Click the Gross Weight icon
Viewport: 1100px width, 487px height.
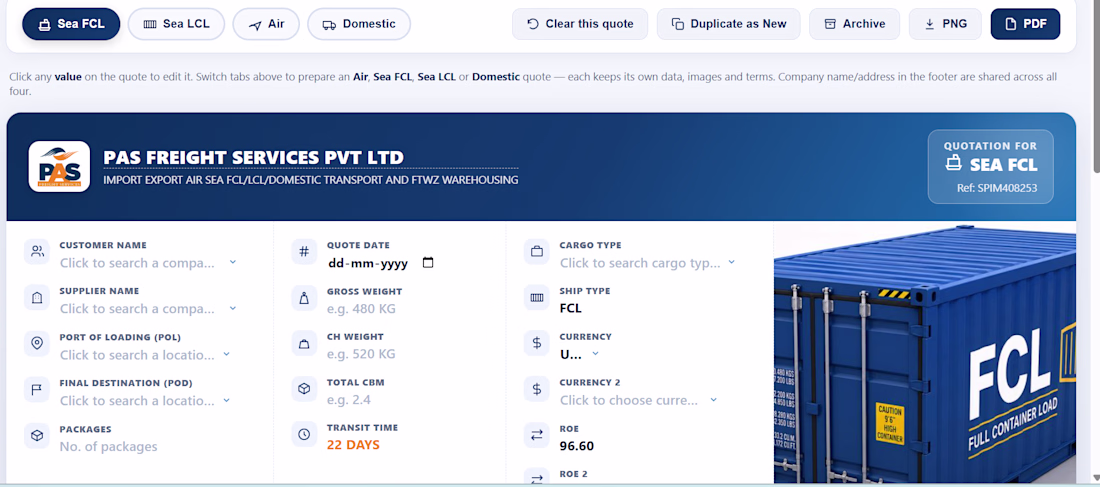click(x=304, y=298)
